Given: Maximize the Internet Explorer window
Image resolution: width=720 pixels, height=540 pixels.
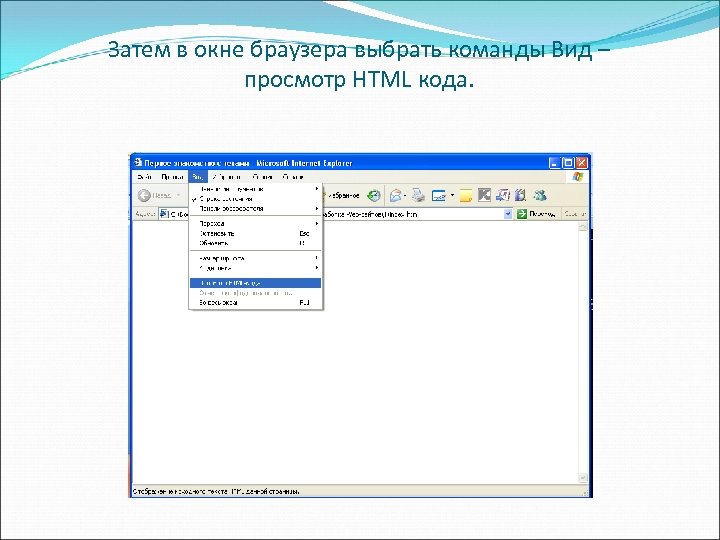Looking at the screenshot, I should (x=568, y=163).
